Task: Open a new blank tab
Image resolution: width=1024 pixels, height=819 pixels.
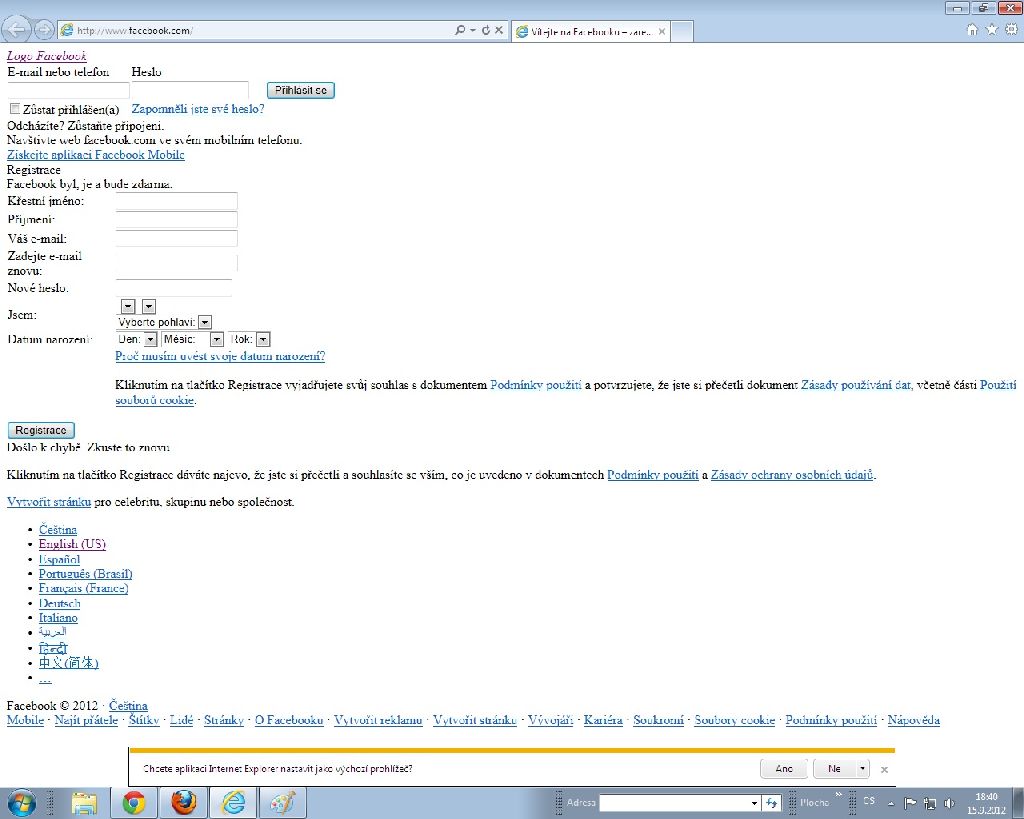Action: pyautogui.click(x=682, y=31)
